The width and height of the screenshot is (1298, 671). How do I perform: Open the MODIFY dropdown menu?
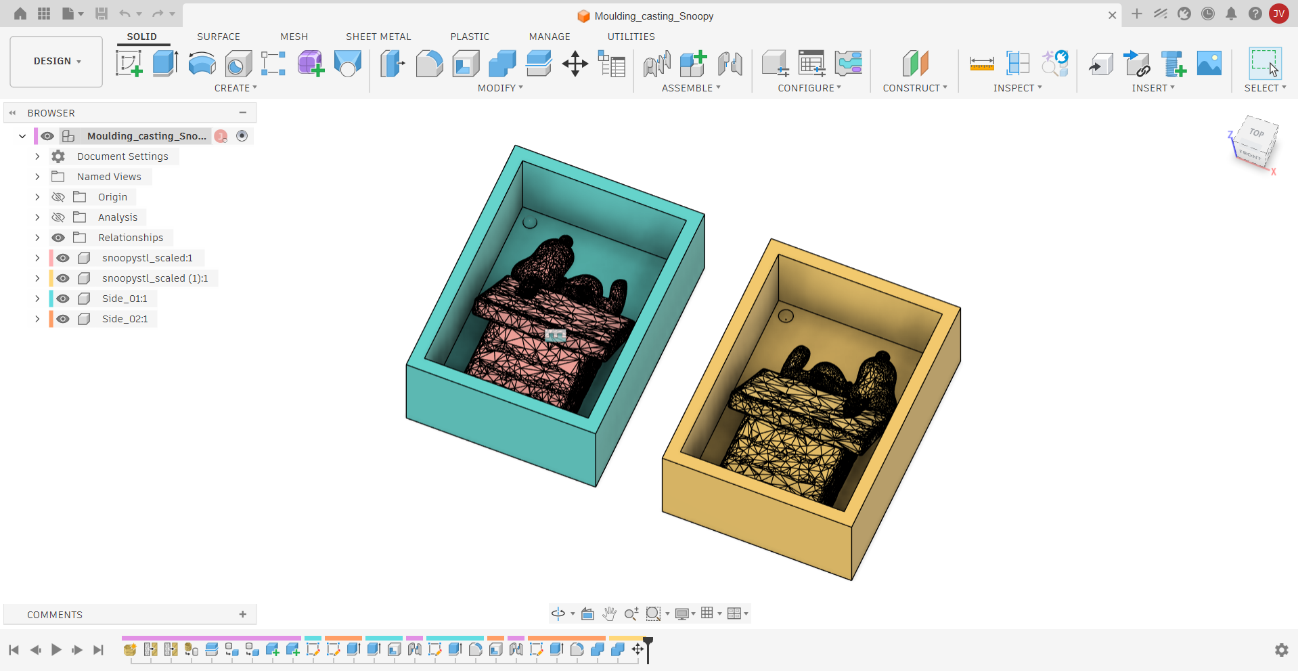[501, 88]
